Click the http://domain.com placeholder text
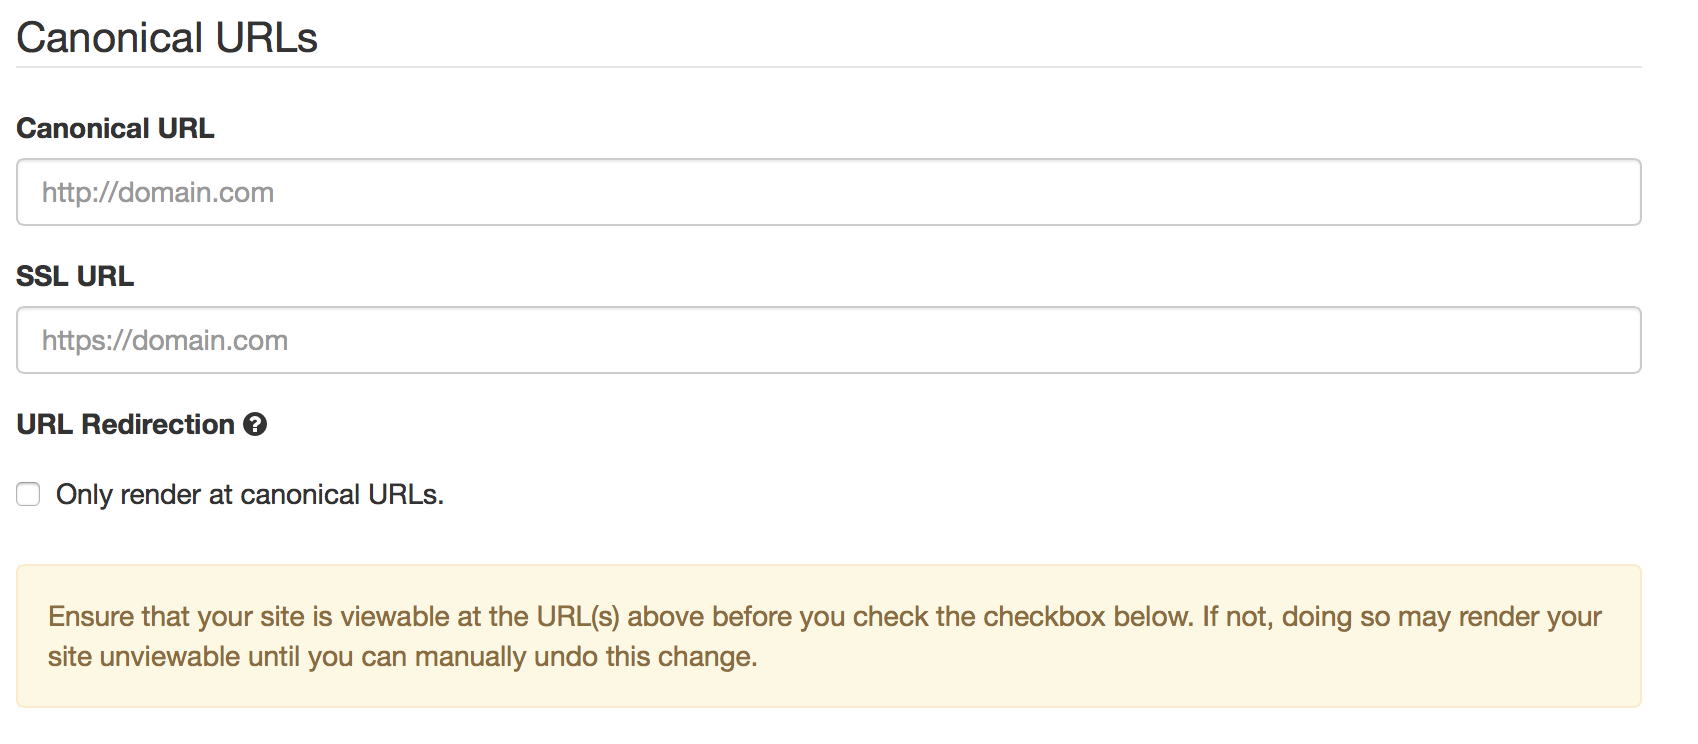1698x744 pixels. click(x=158, y=192)
